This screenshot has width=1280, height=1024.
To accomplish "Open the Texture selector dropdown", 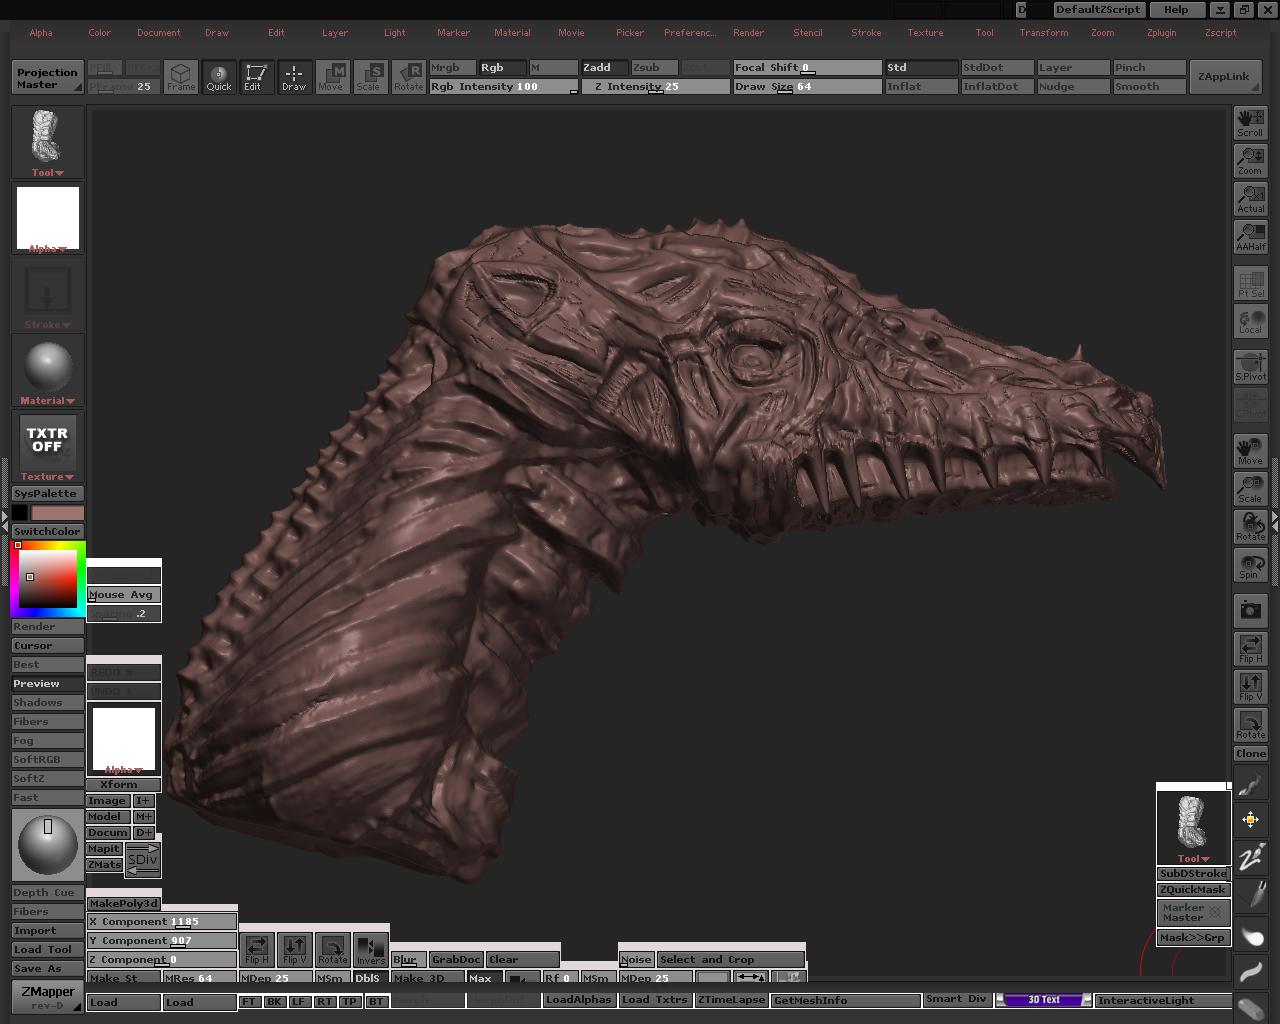I will click(x=47, y=477).
